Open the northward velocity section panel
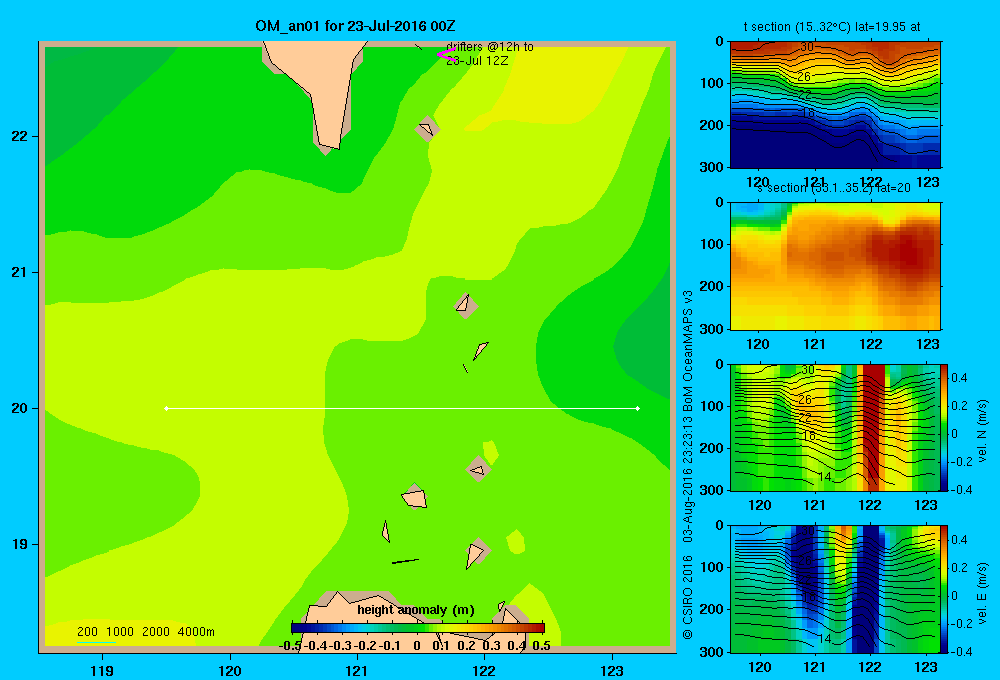1000x680 pixels. pos(835,427)
